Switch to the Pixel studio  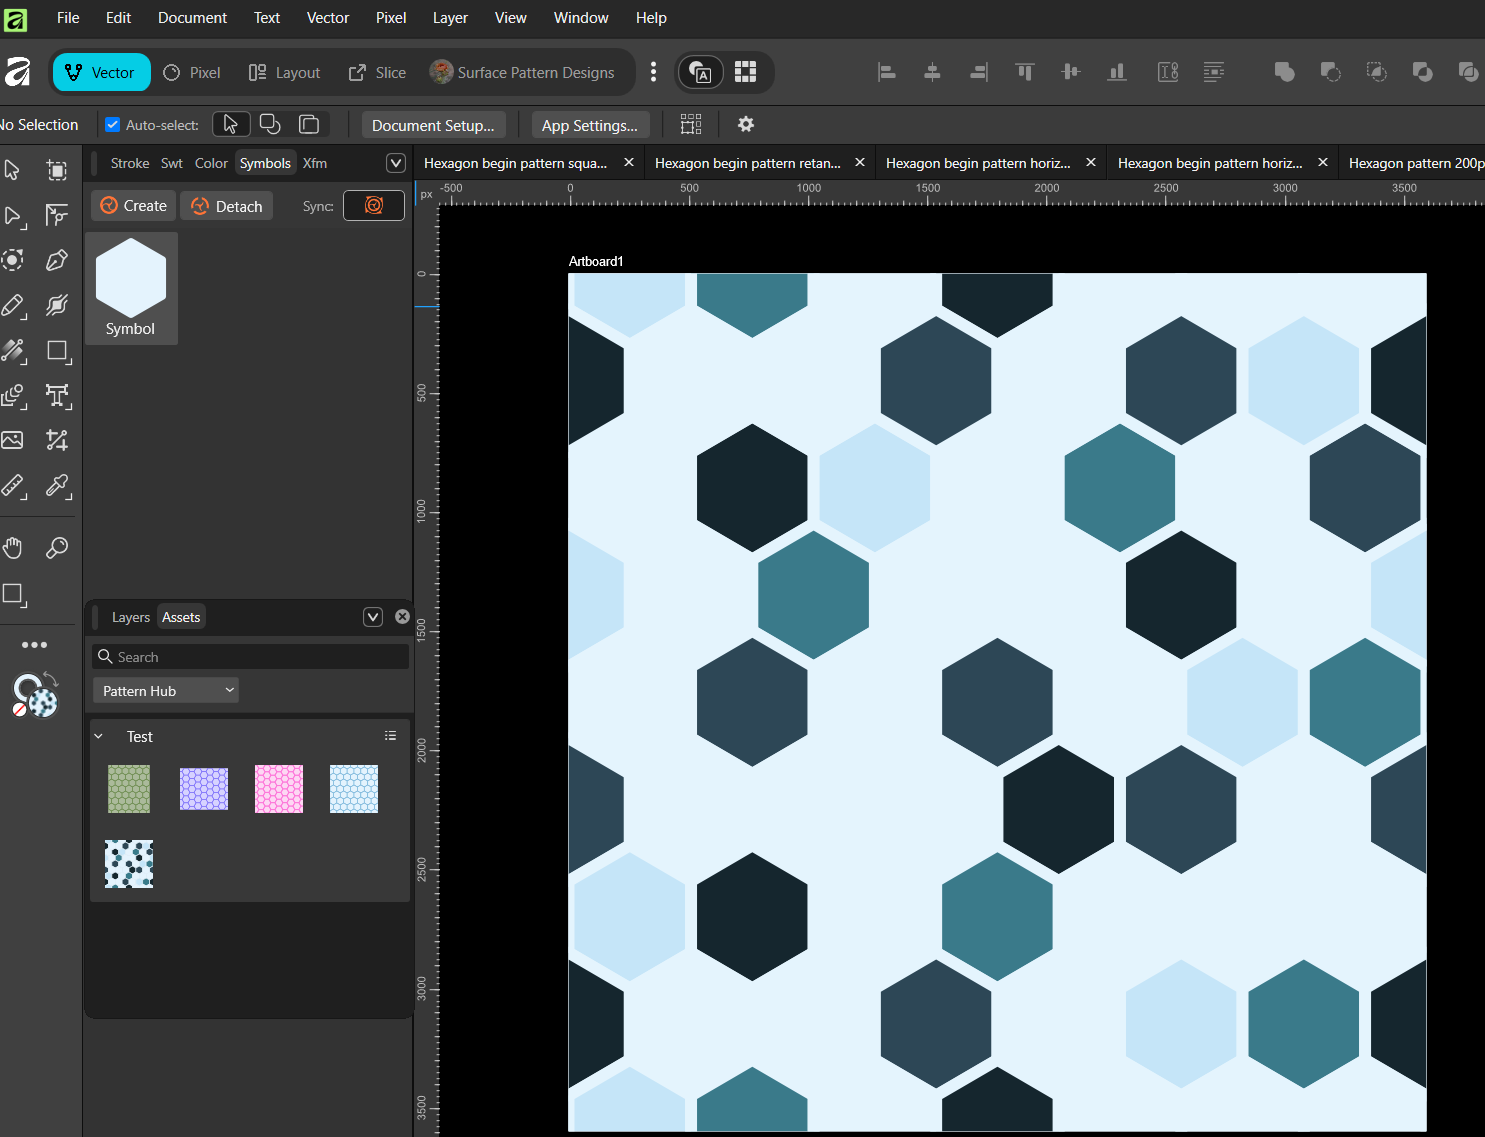(x=192, y=72)
